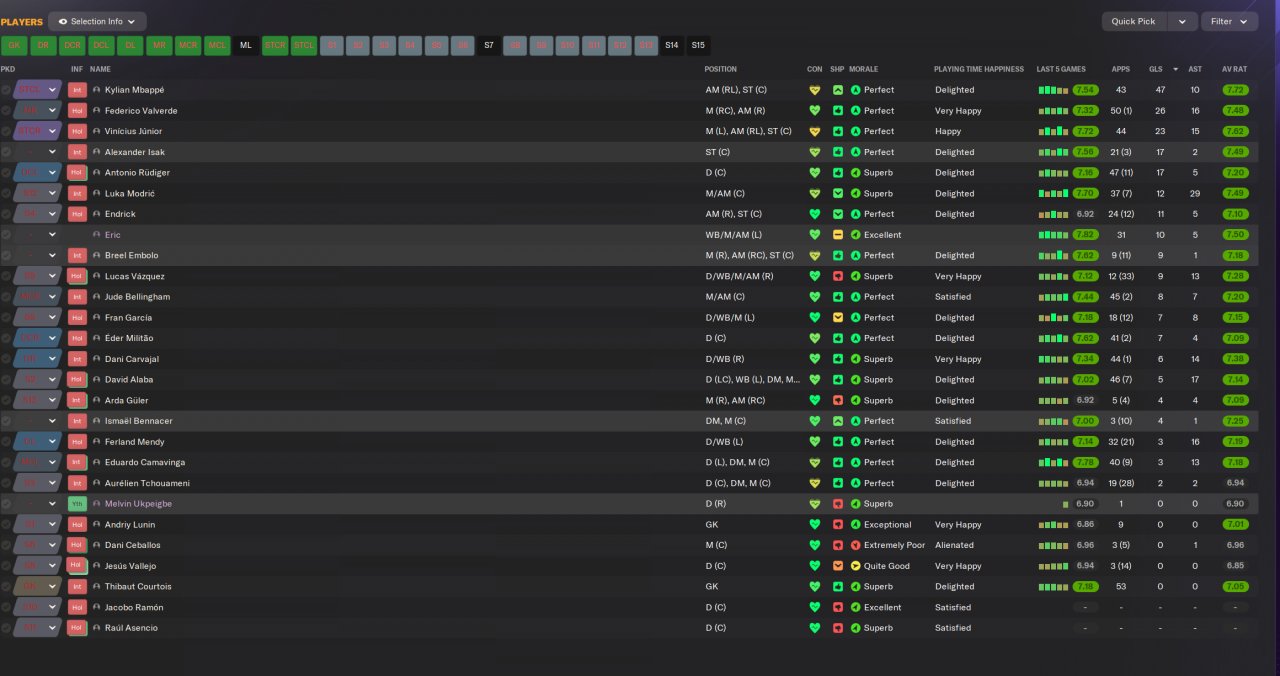Toggle the pick circle for Thibaut Courtois

(x=6, y=587)
